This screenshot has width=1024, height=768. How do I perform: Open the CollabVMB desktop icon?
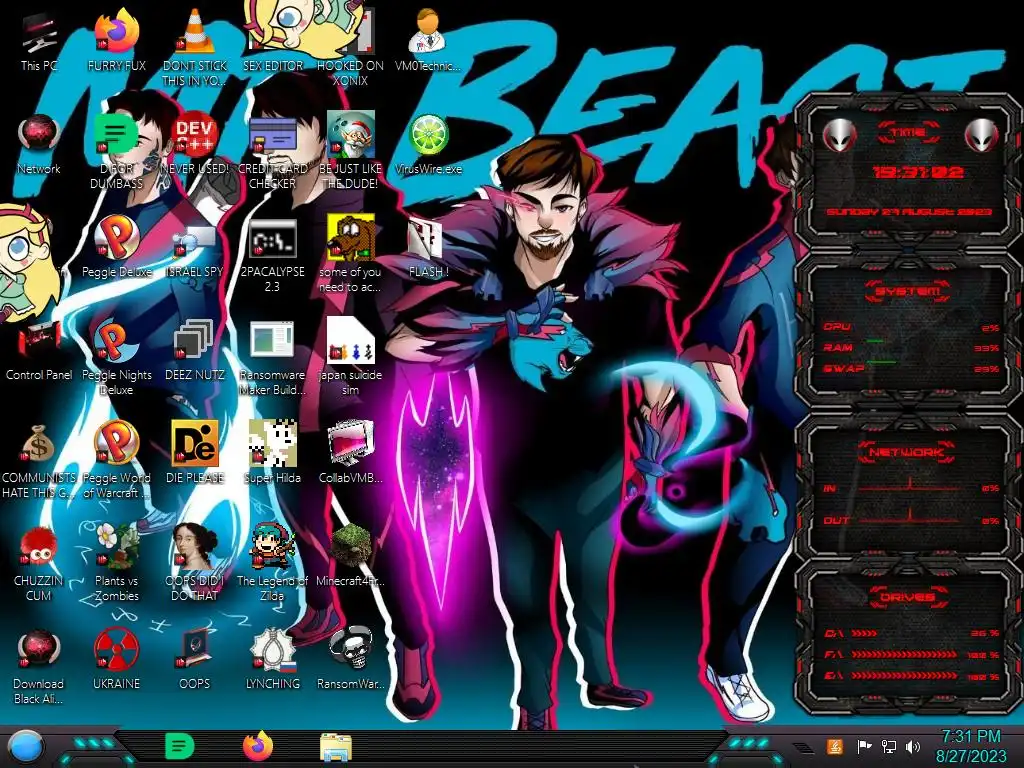351,445
